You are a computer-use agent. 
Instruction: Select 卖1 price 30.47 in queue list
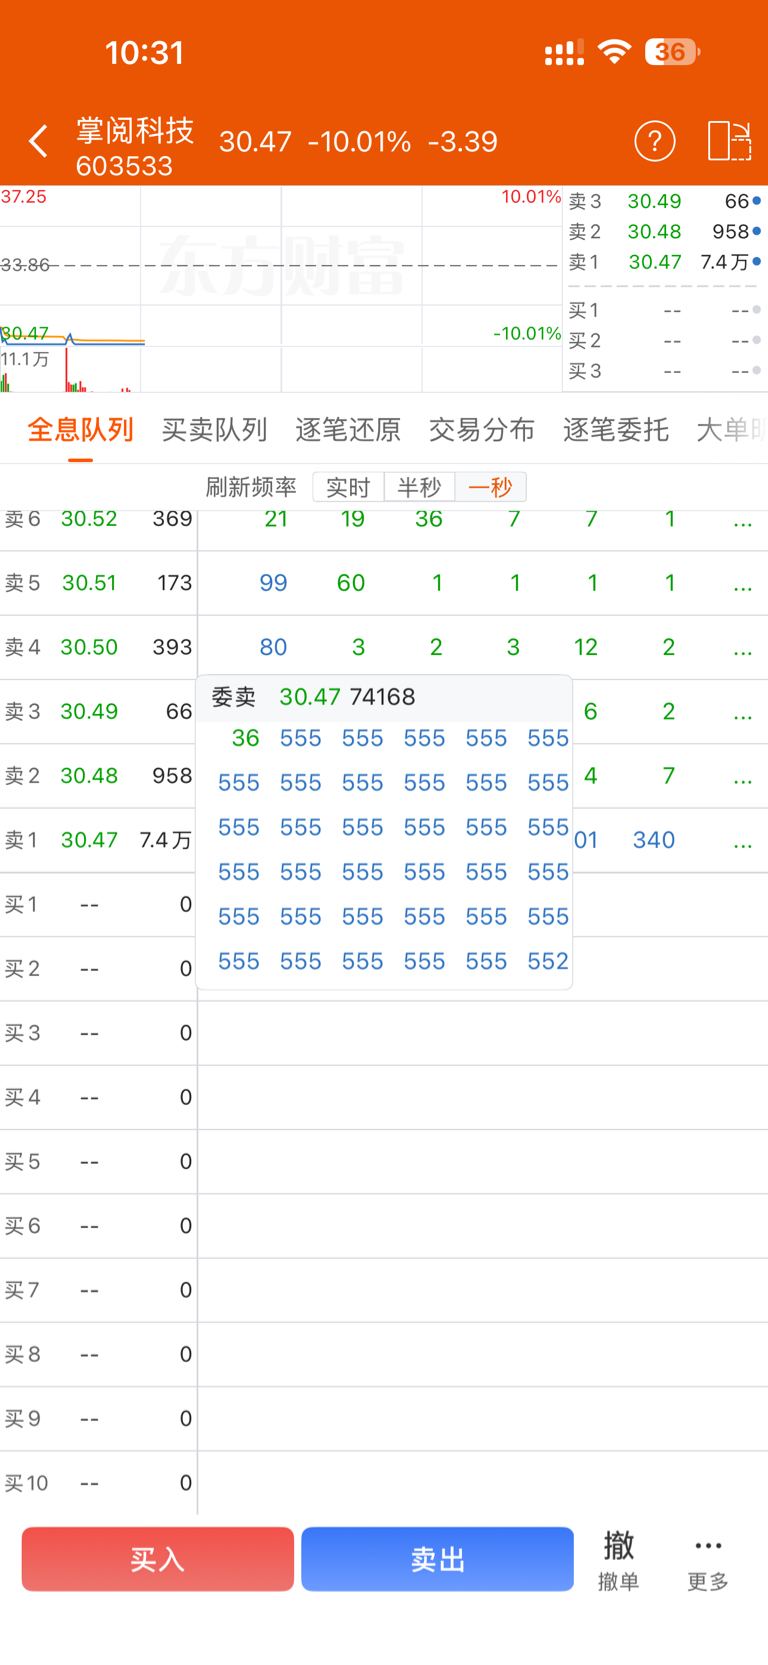click(89, 840)
